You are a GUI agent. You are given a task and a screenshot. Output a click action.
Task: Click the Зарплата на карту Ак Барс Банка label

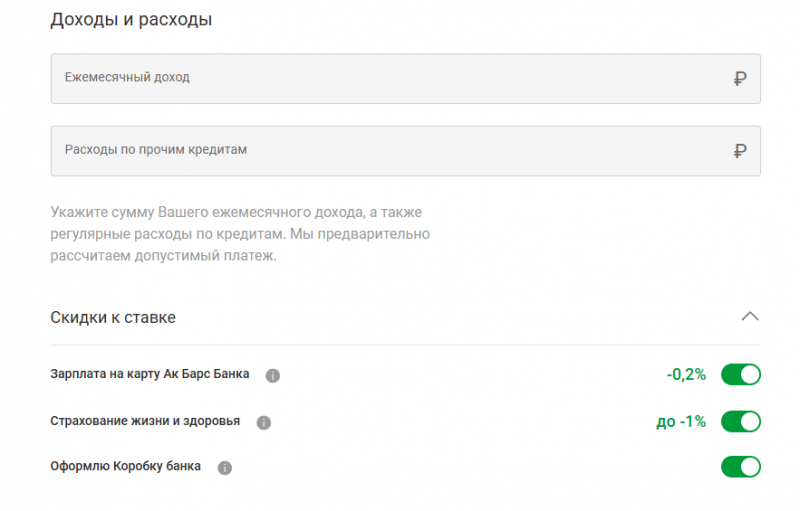150,375
